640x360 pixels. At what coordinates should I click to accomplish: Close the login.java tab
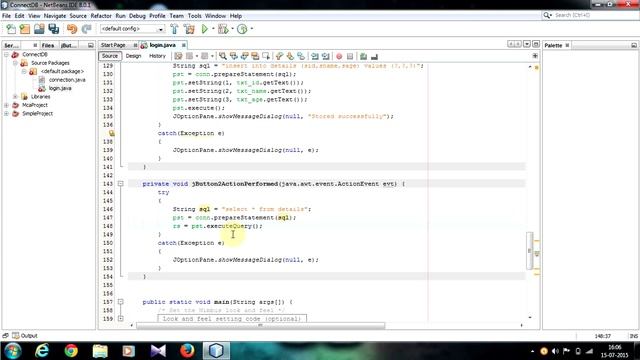(x=184, y=45)
